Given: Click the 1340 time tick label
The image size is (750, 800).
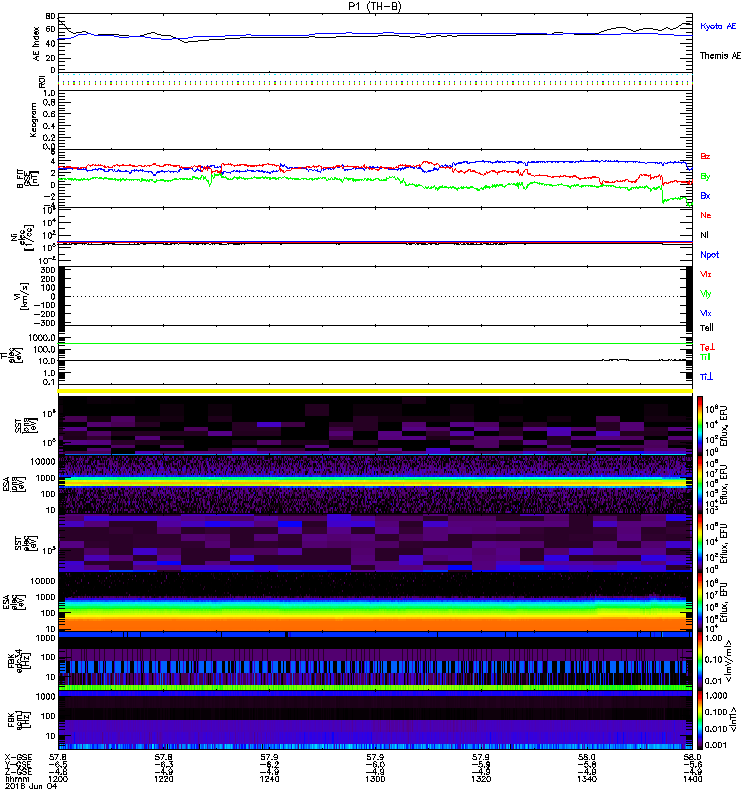Looking at the screenshot, I should [587, 779].
